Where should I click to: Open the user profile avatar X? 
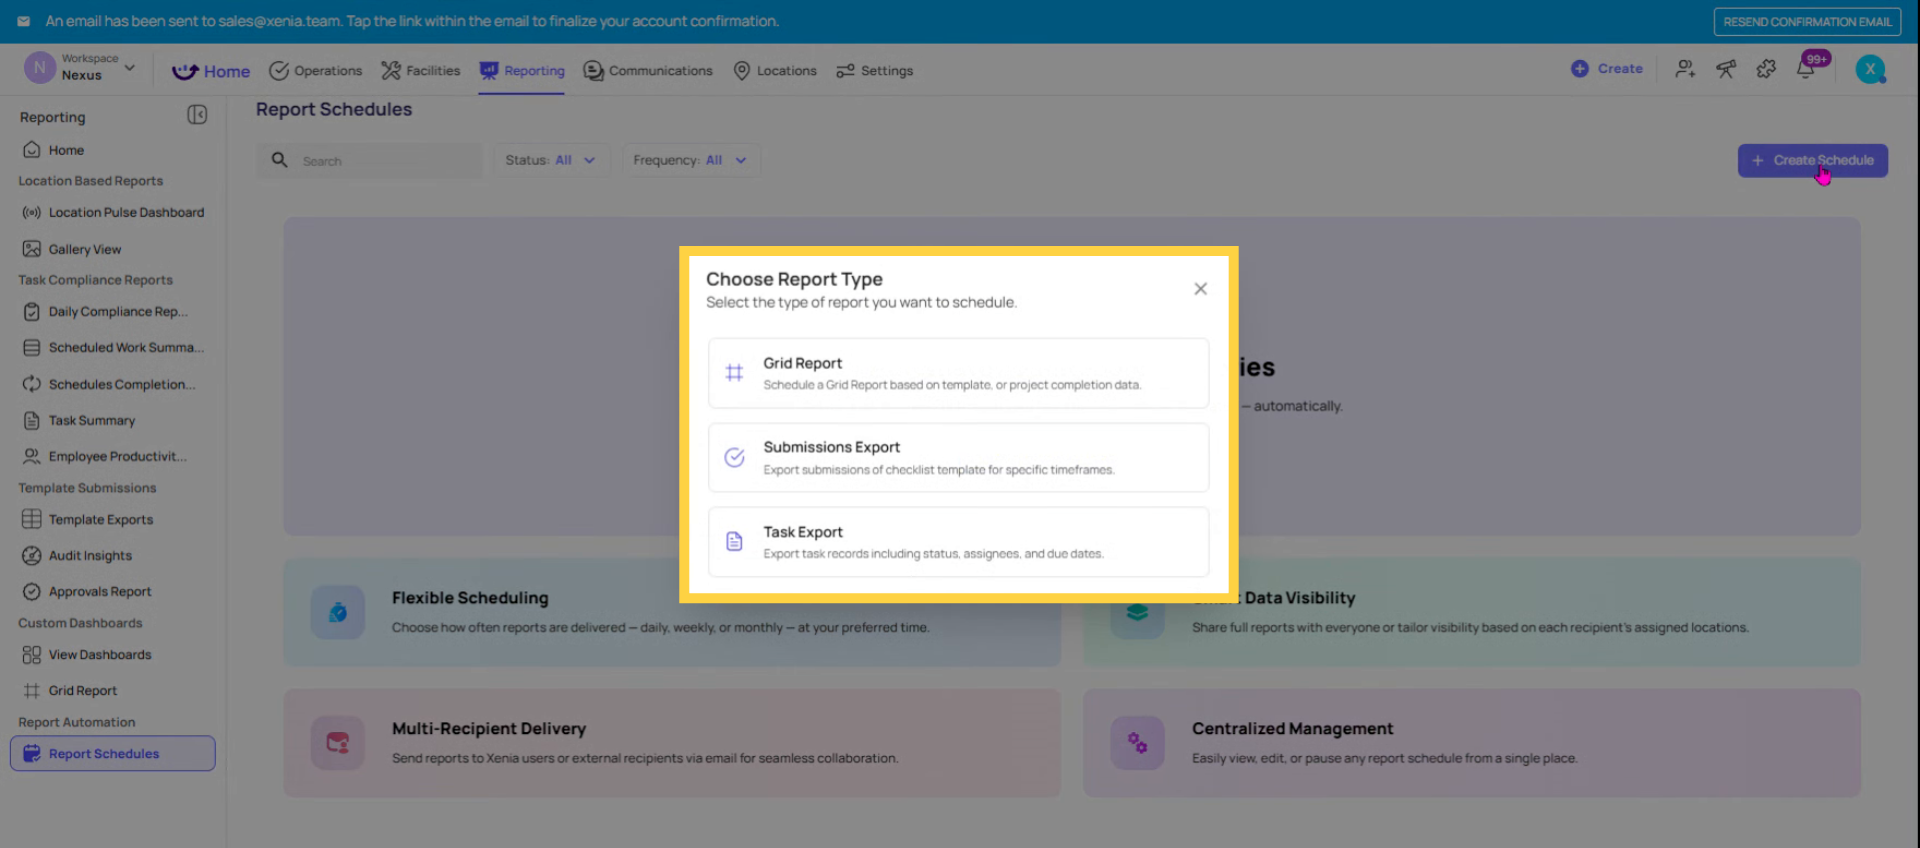point(1870,69)
